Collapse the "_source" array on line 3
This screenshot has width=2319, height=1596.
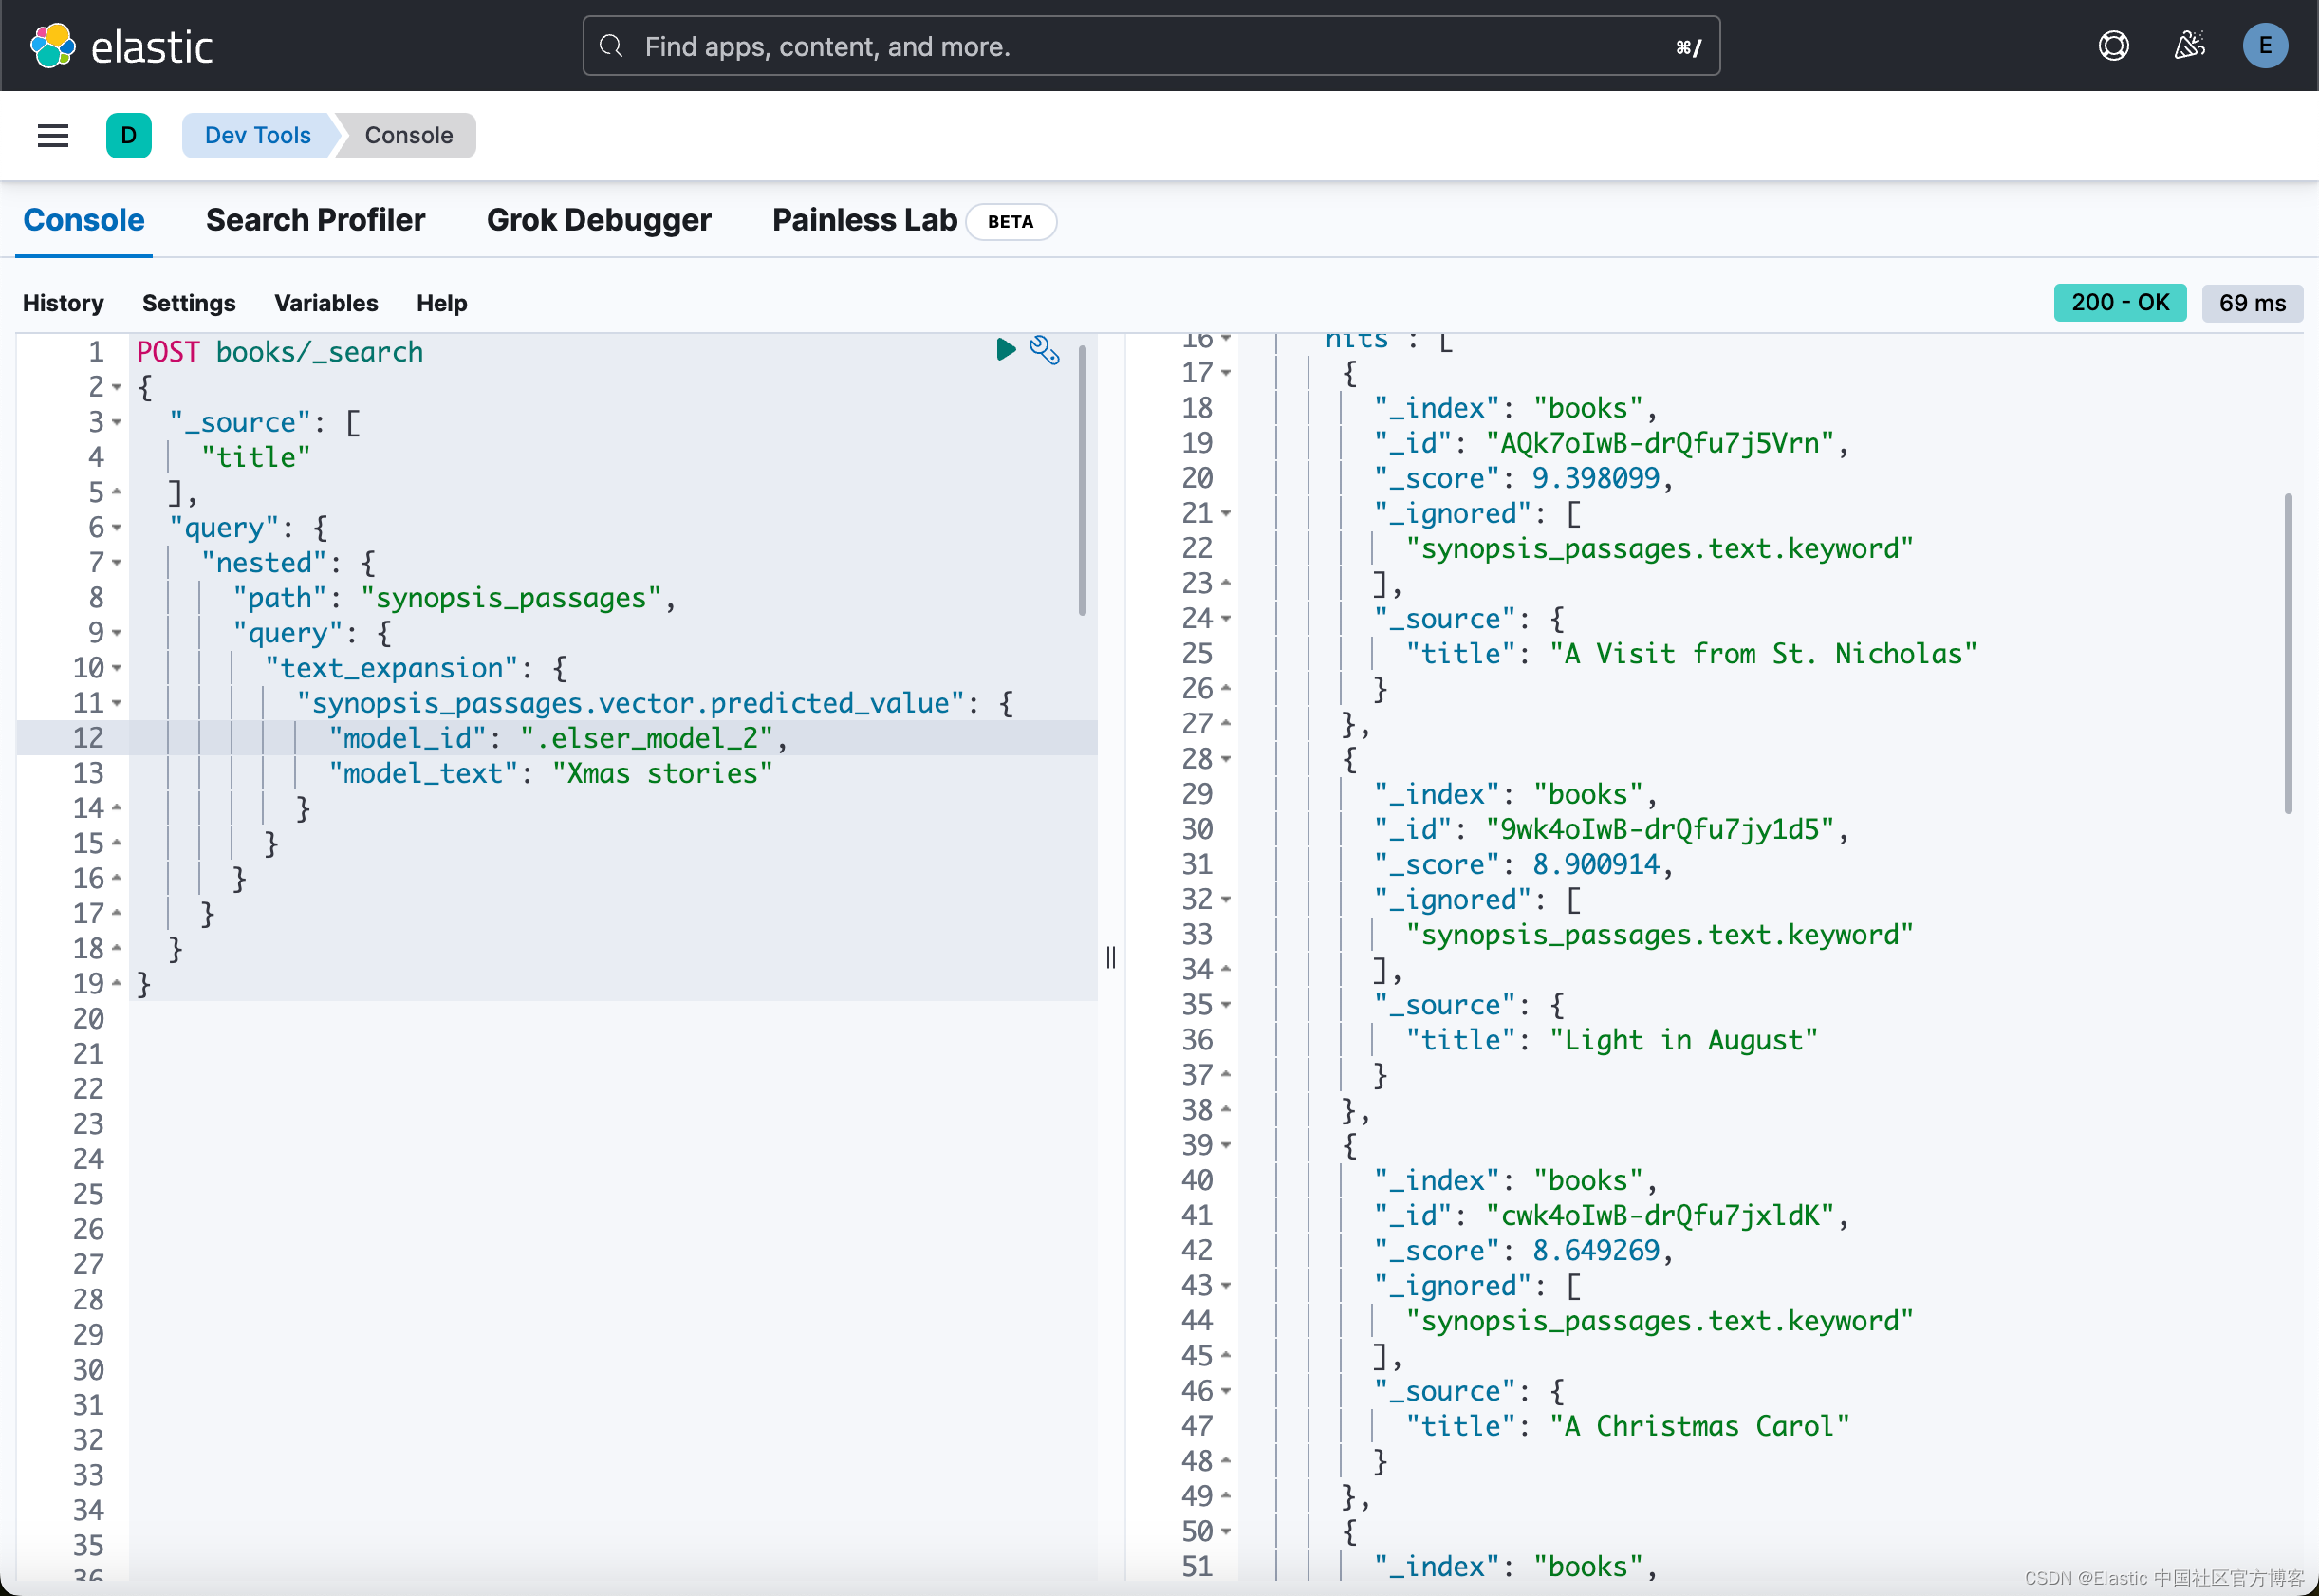[117, 423]
